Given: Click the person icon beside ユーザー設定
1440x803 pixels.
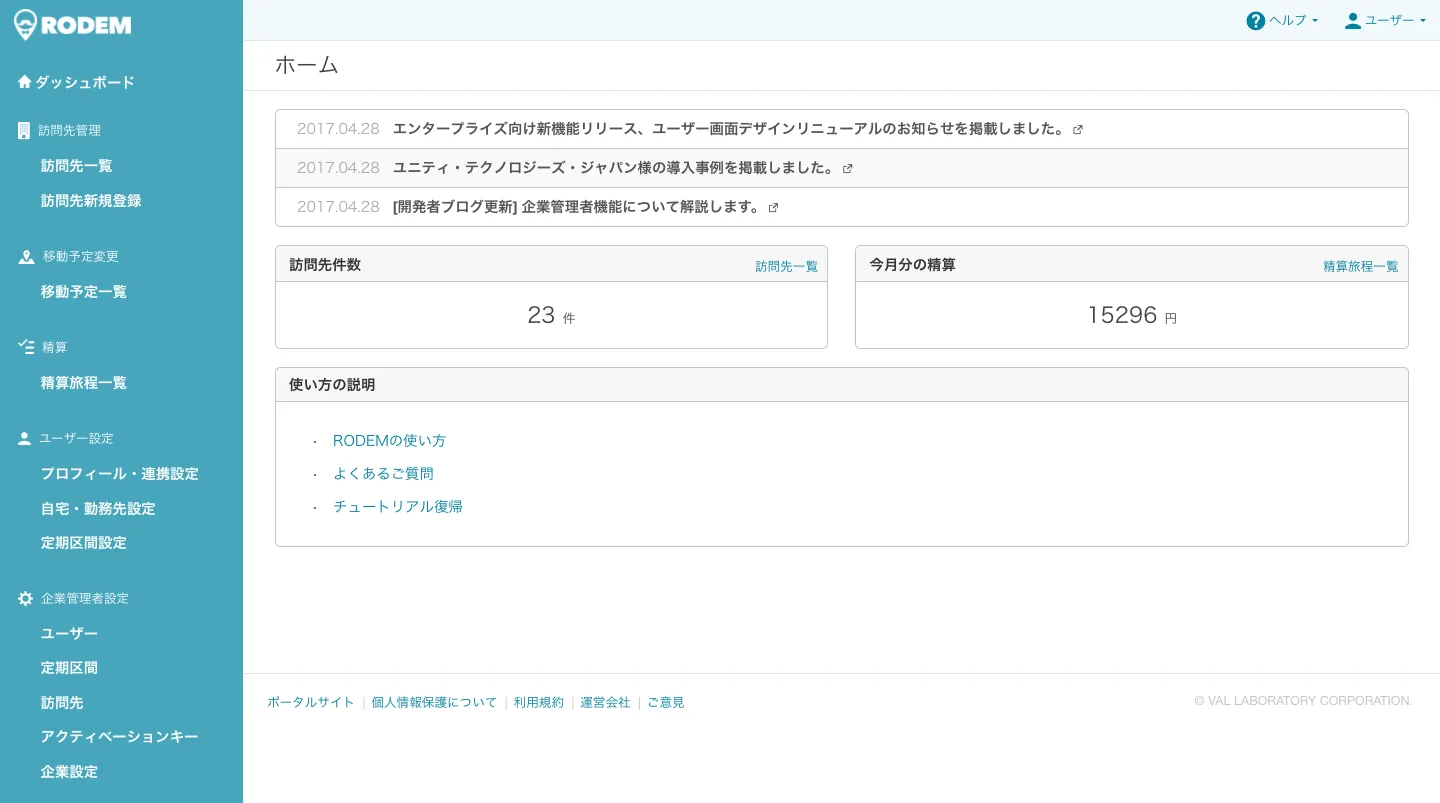Looking at the screenshot, I should pos(25,438).
